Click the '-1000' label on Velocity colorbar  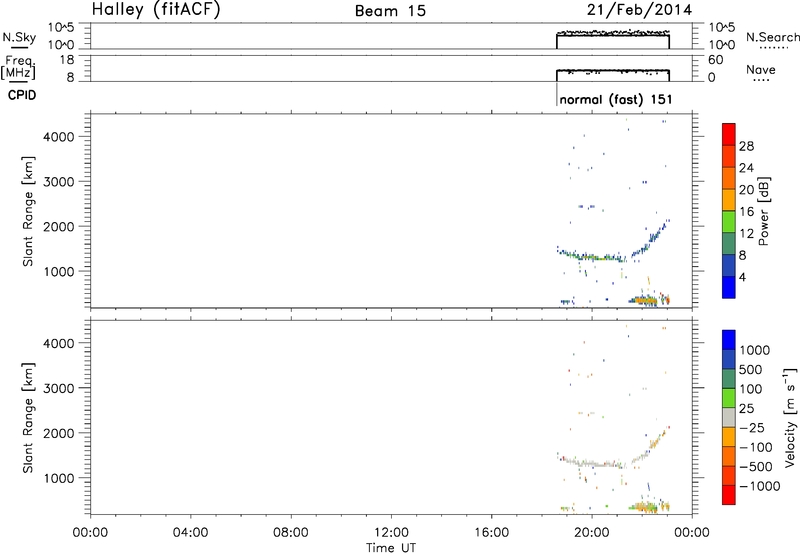759,486
